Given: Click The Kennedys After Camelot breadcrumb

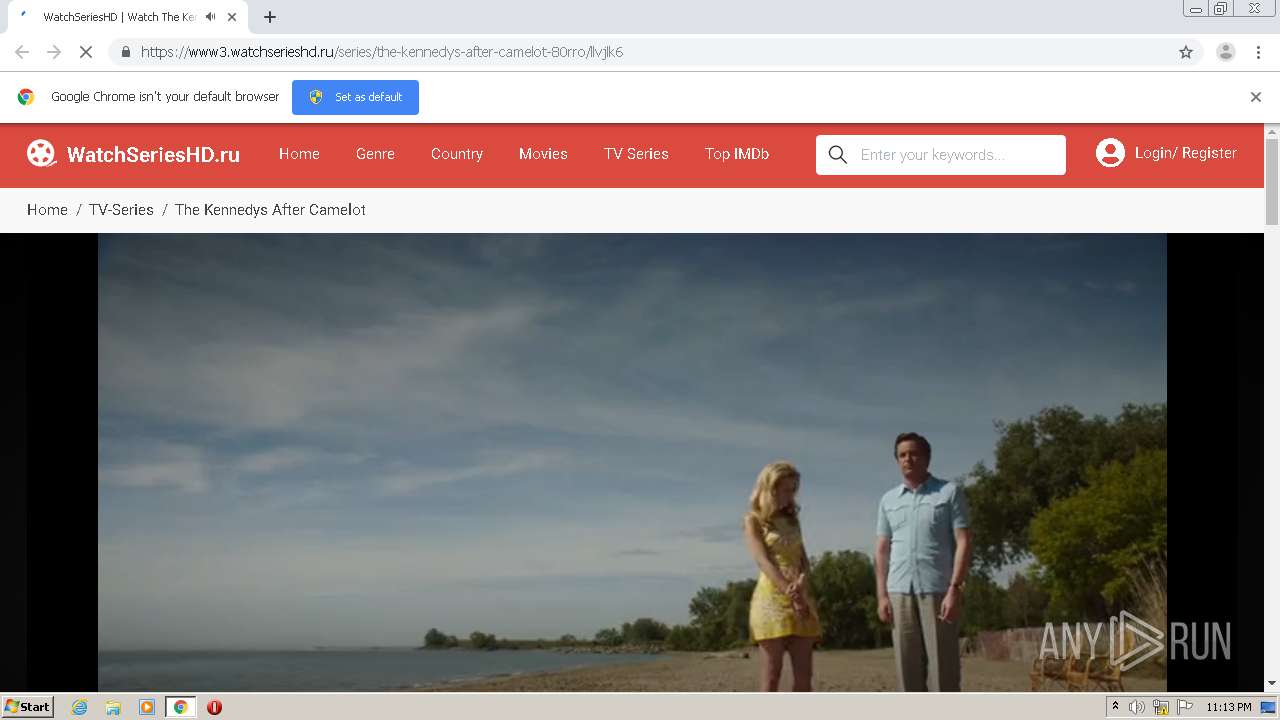Looking at the screenshot, I should pos(270,210).
